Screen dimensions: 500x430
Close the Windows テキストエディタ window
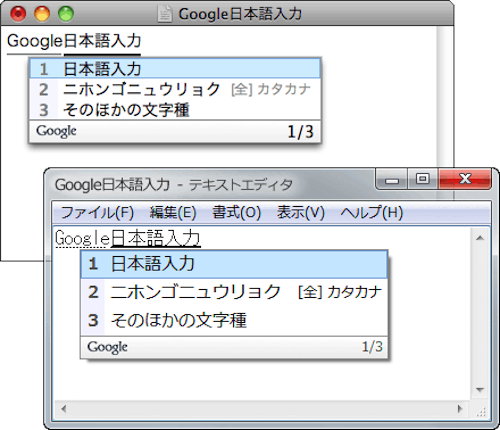465,179
